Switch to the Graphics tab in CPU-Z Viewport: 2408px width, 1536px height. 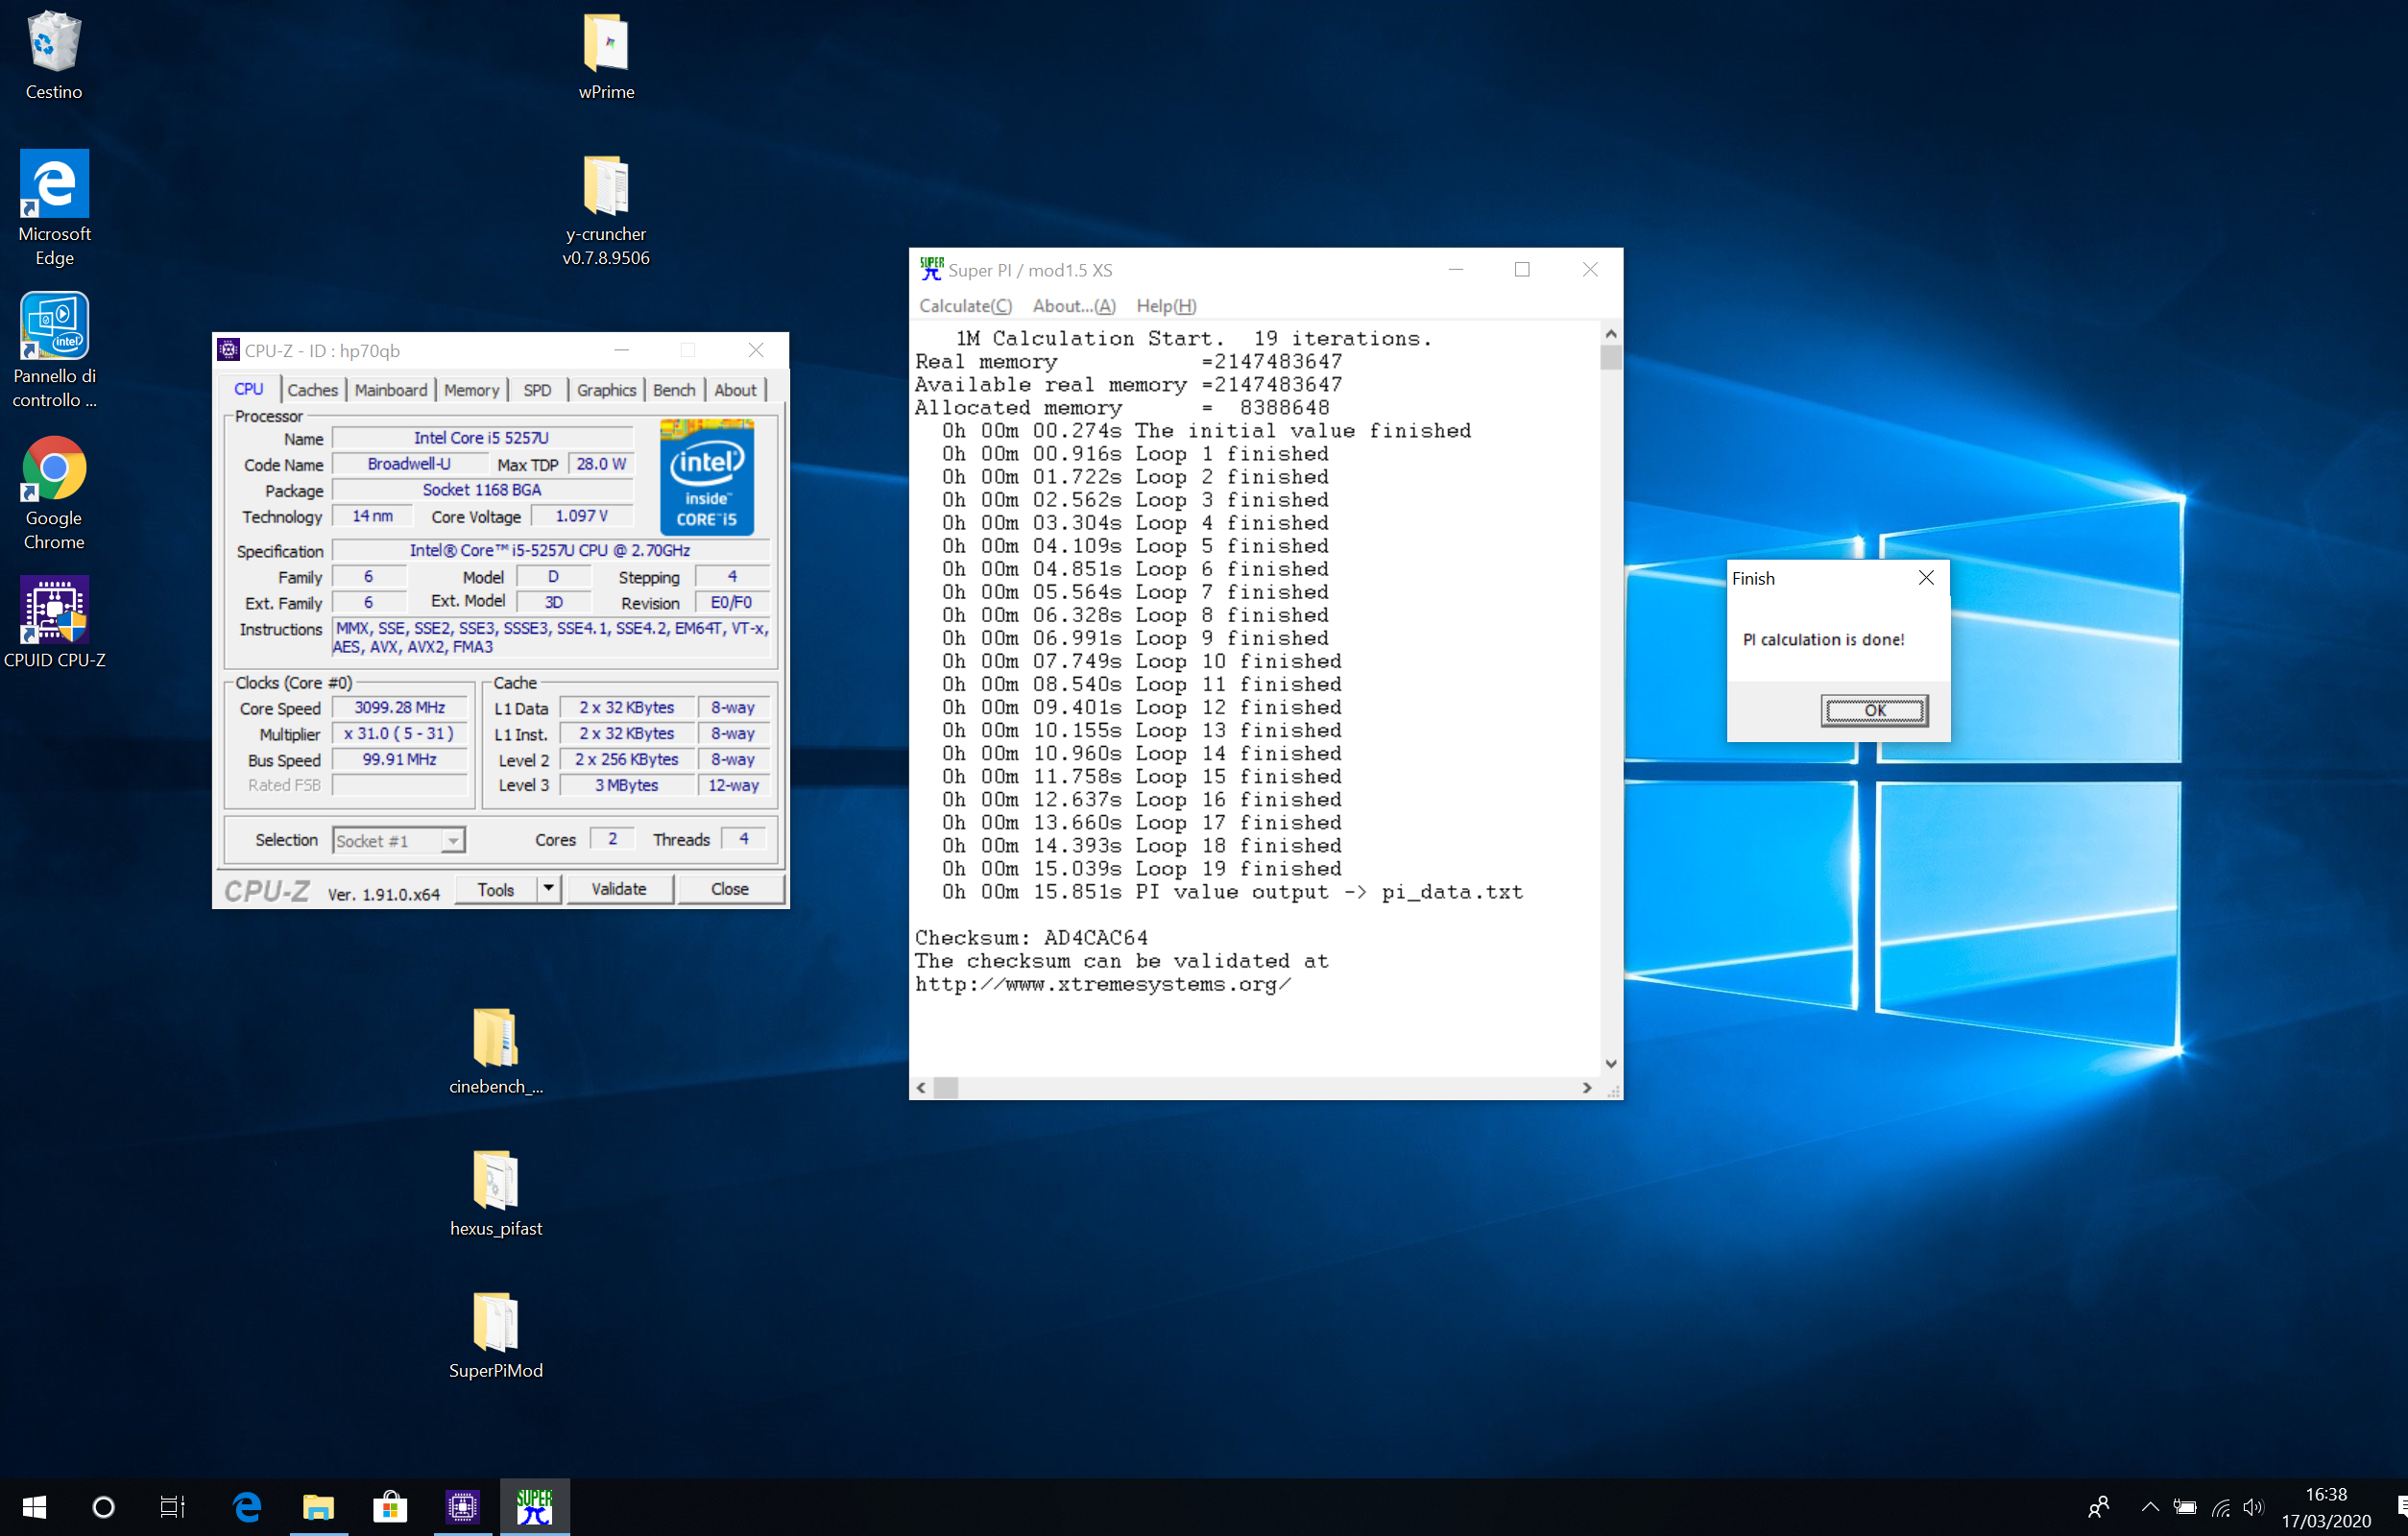607,390
